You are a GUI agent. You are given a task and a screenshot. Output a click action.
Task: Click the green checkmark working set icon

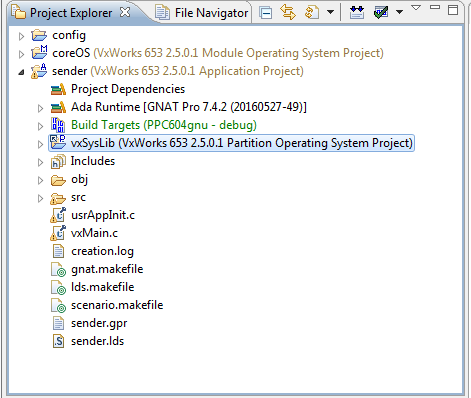click(x=381, y=13)
